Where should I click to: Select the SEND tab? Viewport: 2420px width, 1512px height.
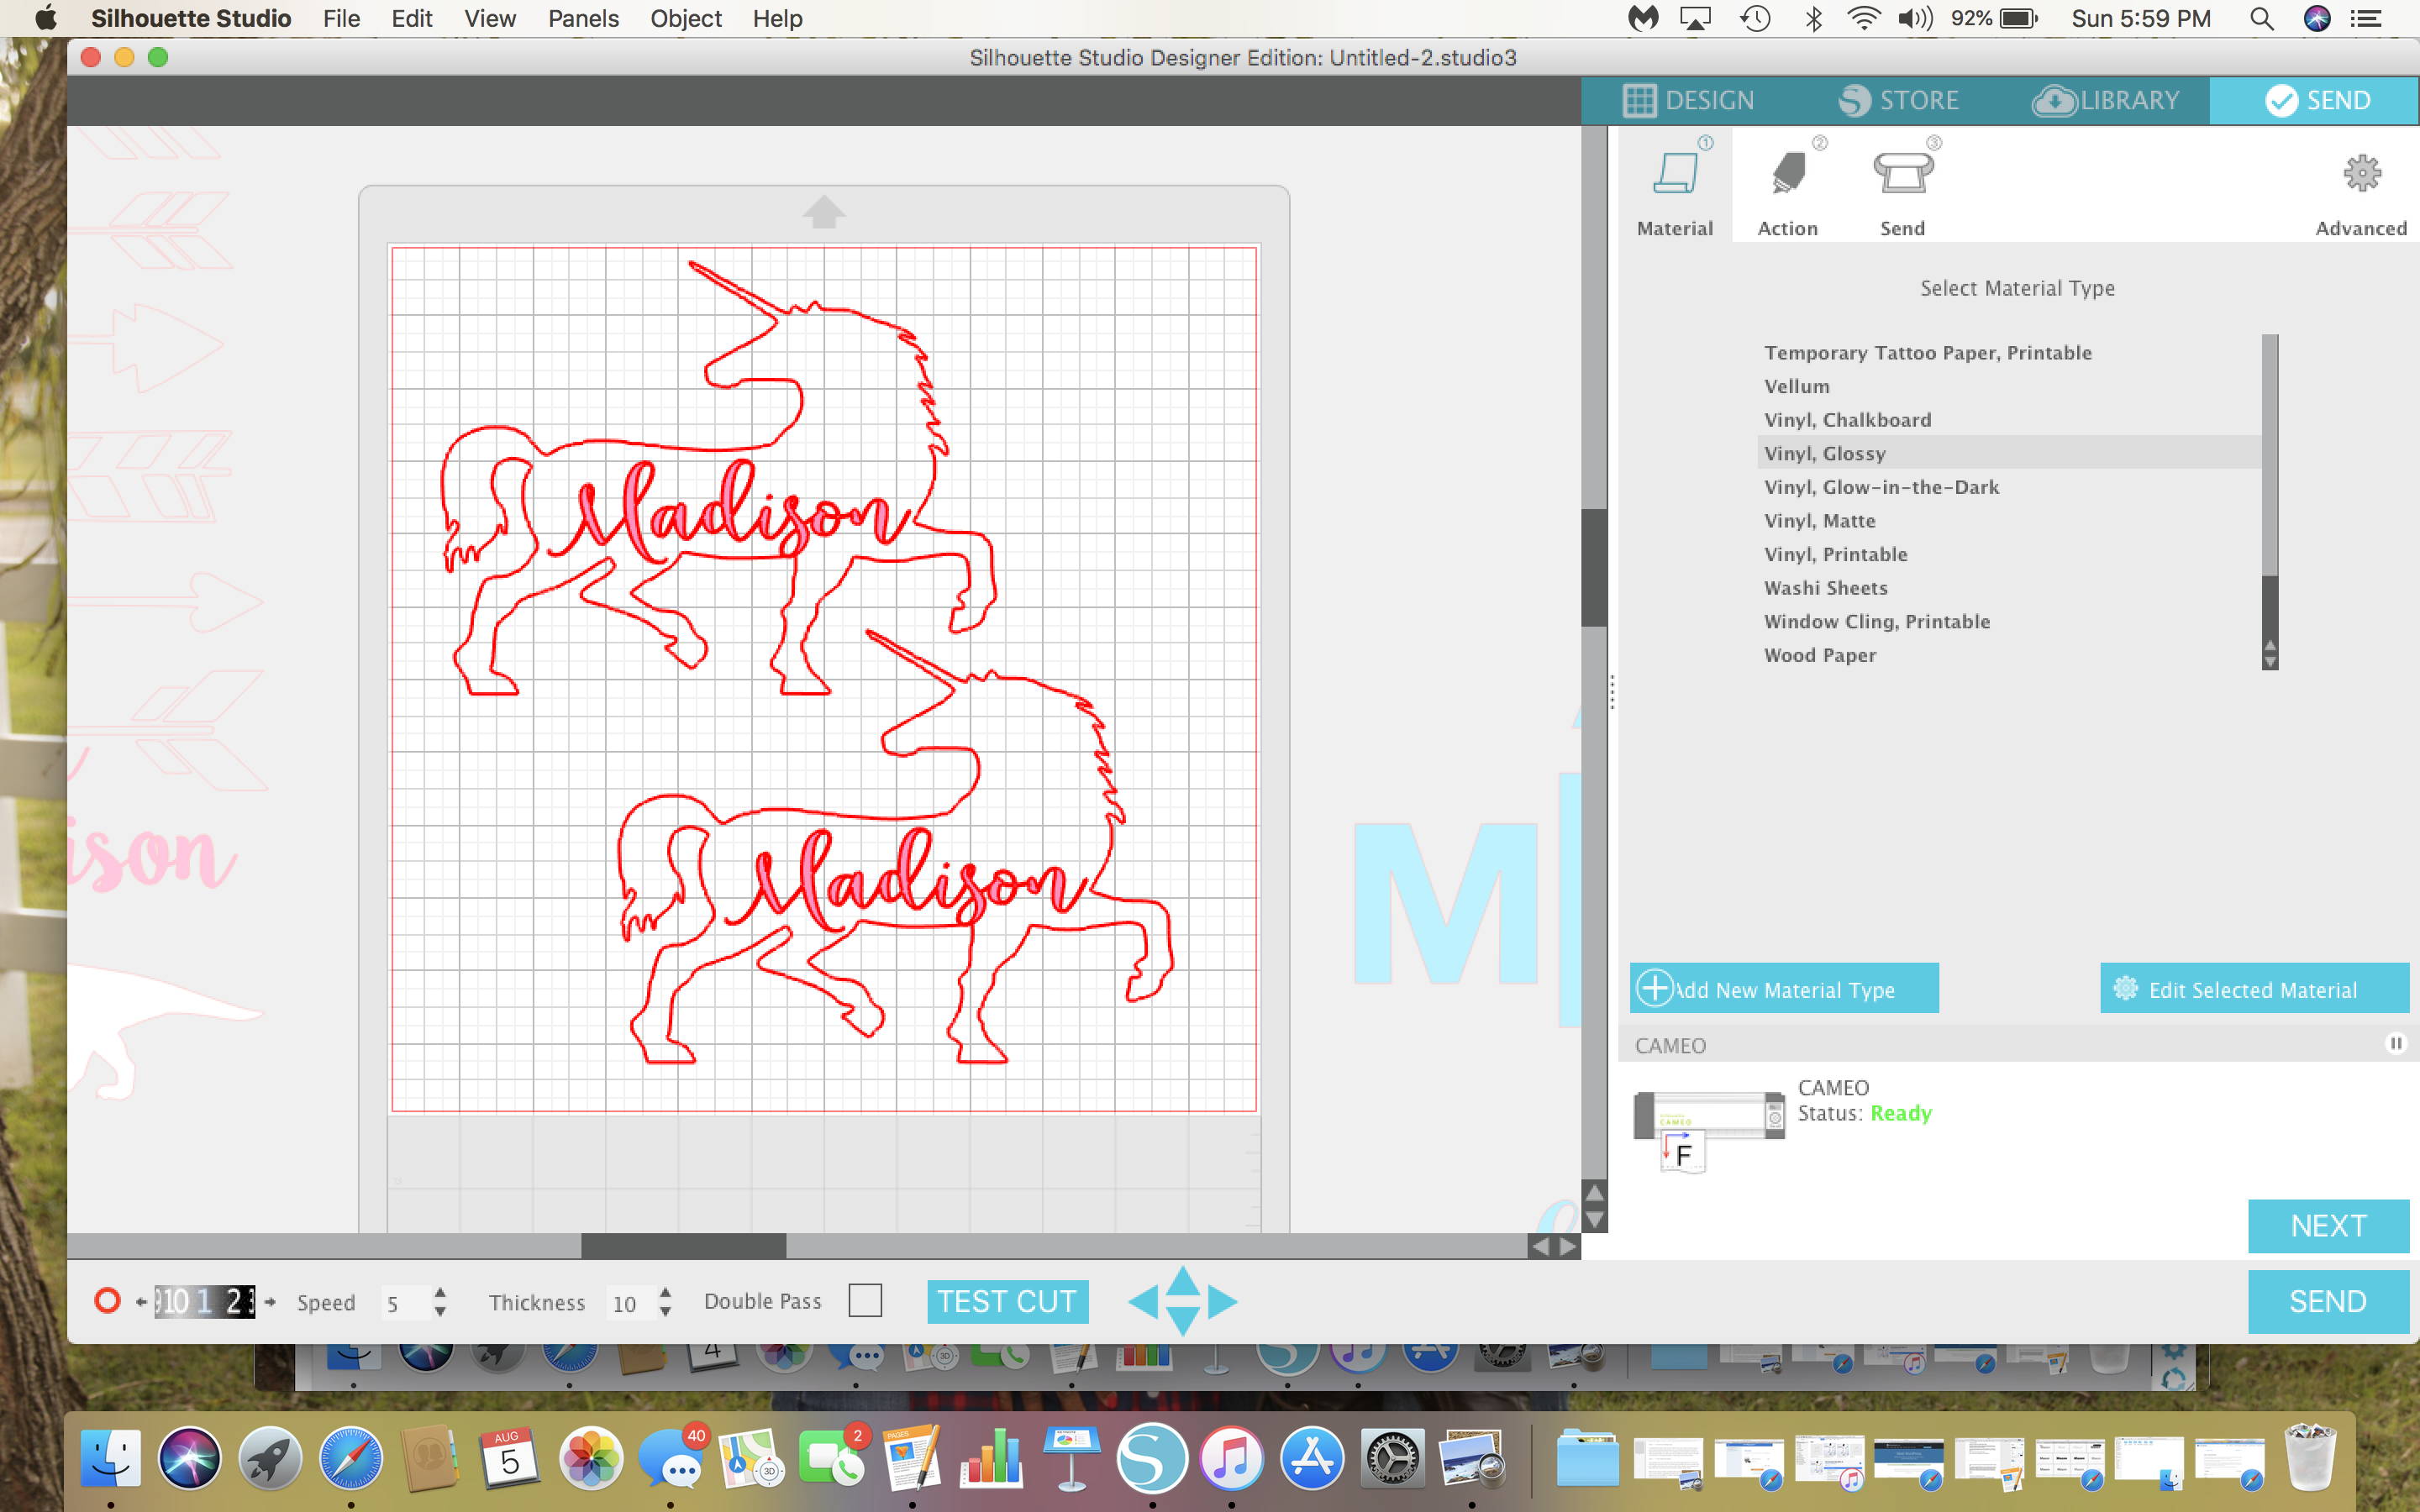click(2314, 100)
